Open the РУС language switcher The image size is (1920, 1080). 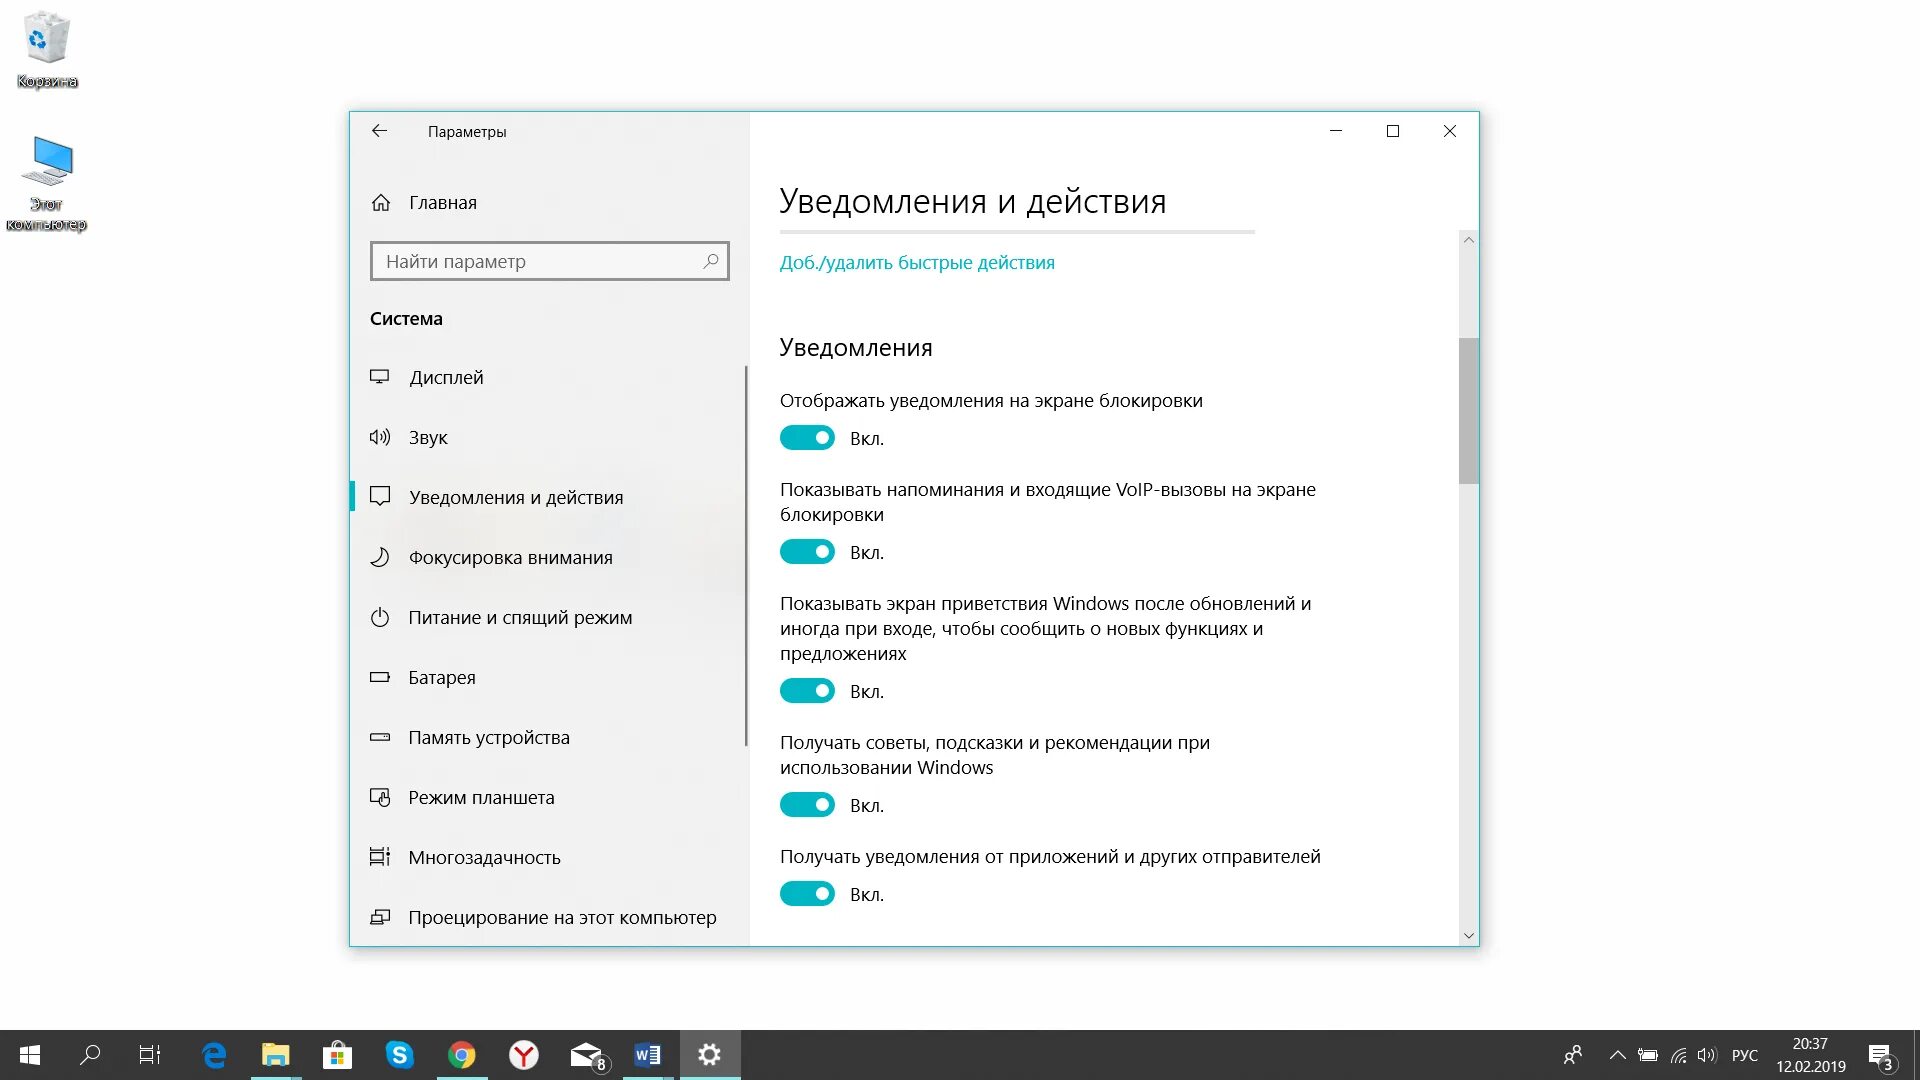[x=1745, y=1054]
